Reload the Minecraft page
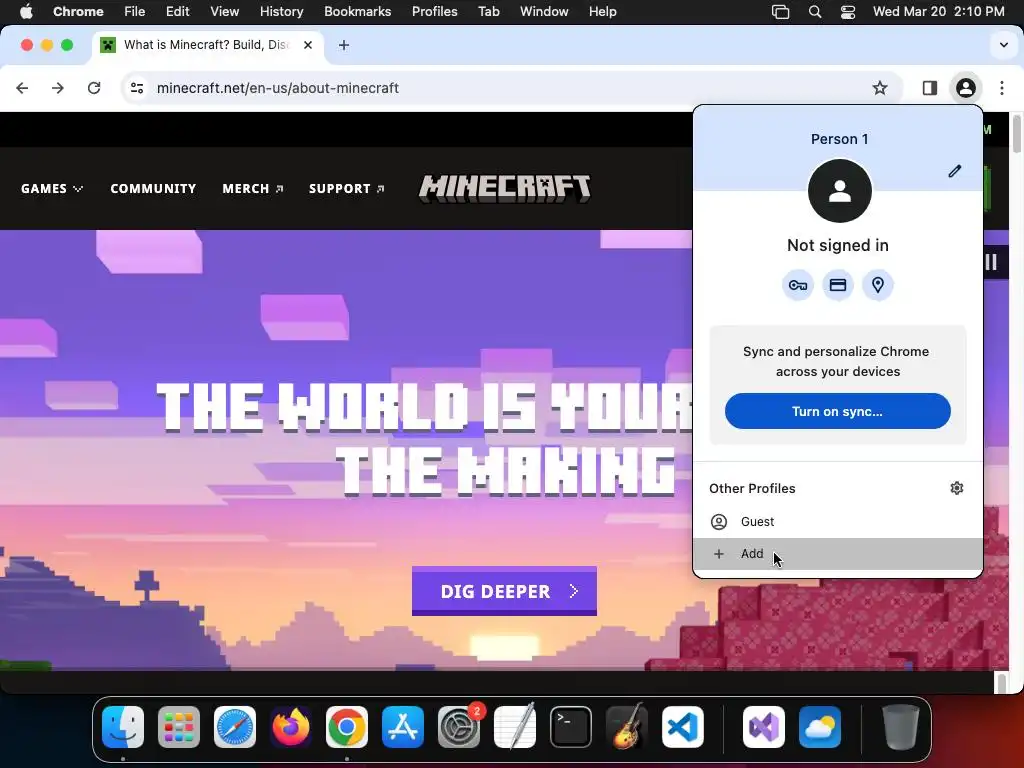This screenshot has height=768, width=1024. click(x=94, y=88)
